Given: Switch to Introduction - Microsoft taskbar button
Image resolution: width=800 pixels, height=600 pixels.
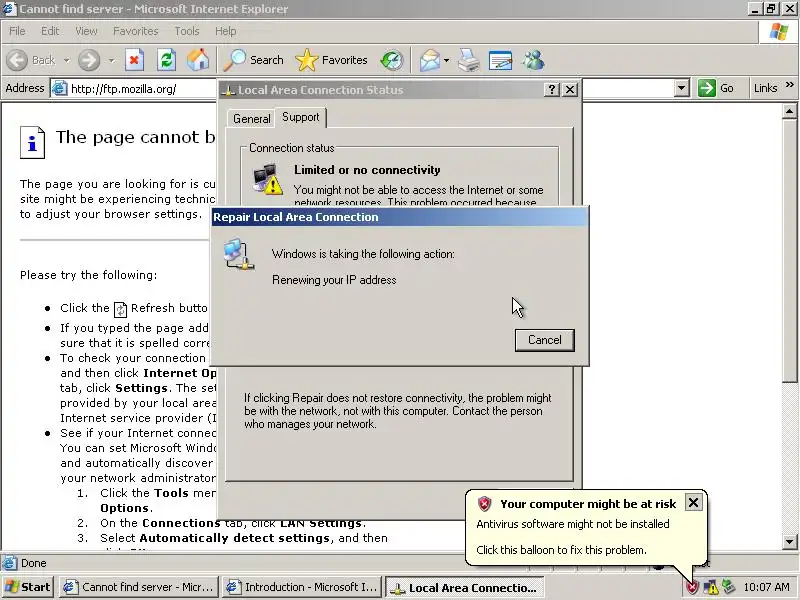Looking at the screenshot, I should (302, 587).
